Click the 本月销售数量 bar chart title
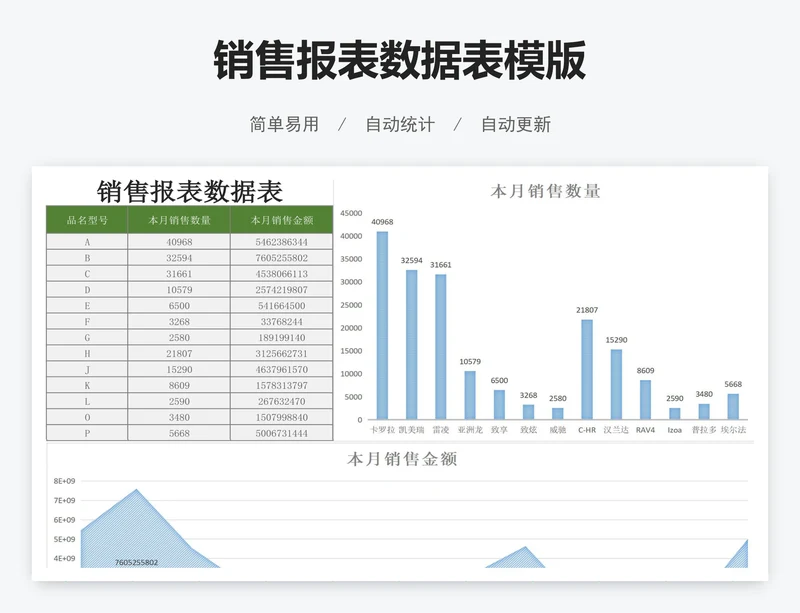 coord(545,191)
